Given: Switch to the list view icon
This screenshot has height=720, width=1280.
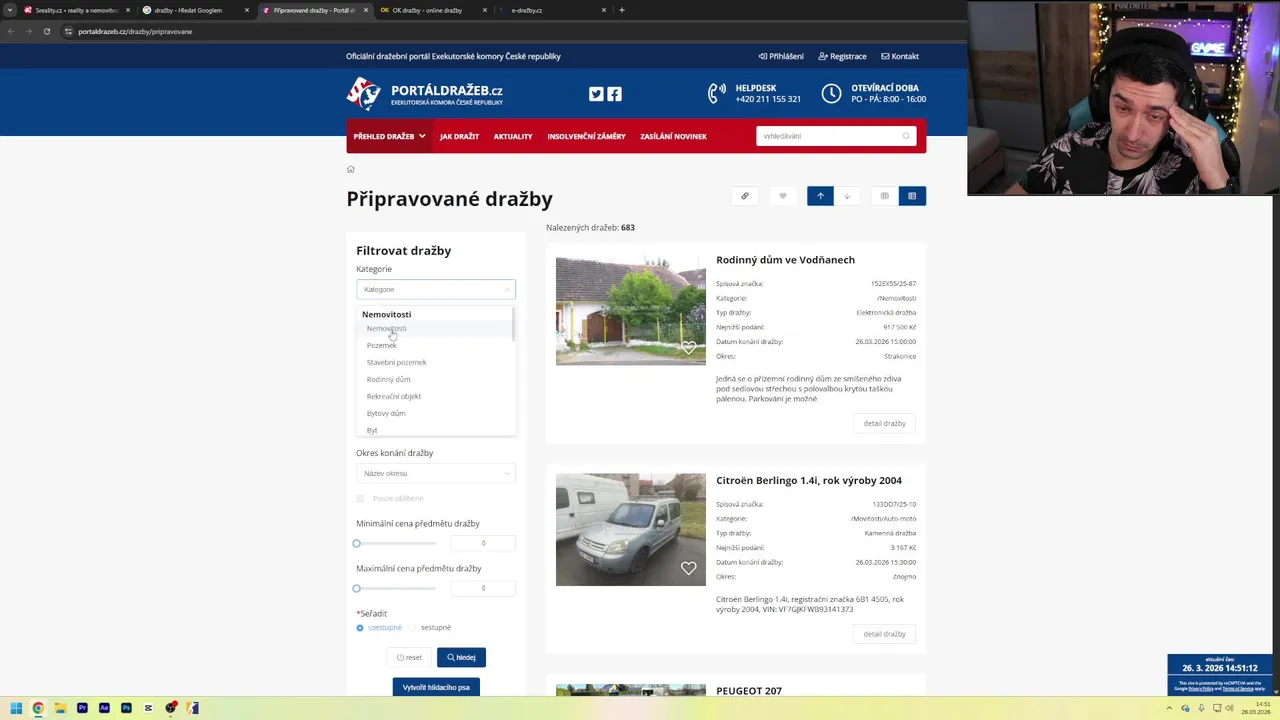Looking at the screenshot, I should click(912, 196).
